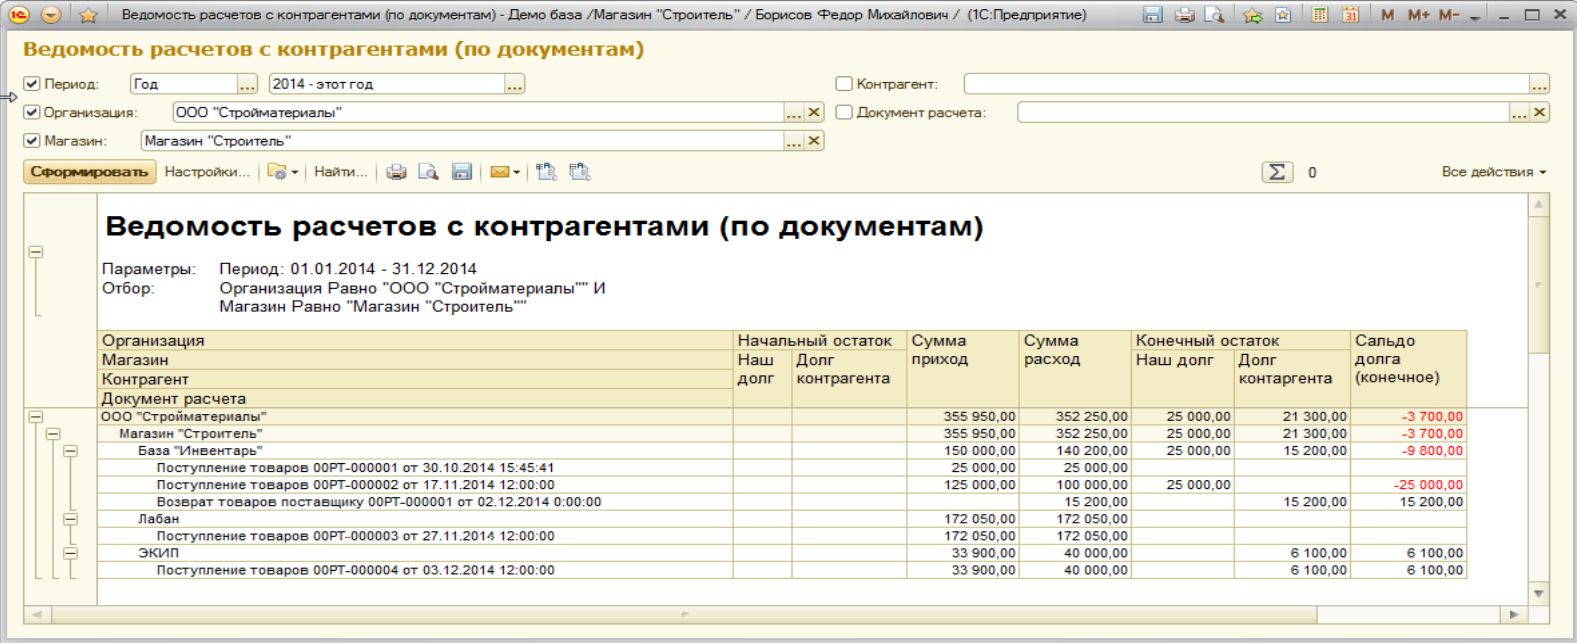1577x643 pixels.
Task: Add to favorites with green-arrow star icon
Action: (x=1252, y=15)
